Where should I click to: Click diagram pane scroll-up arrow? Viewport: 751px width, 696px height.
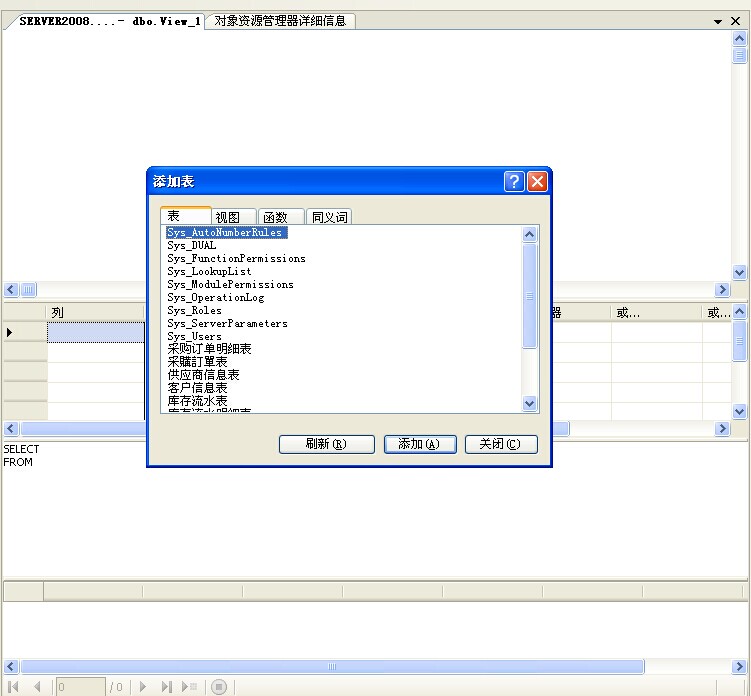click(x=740, y=38)
